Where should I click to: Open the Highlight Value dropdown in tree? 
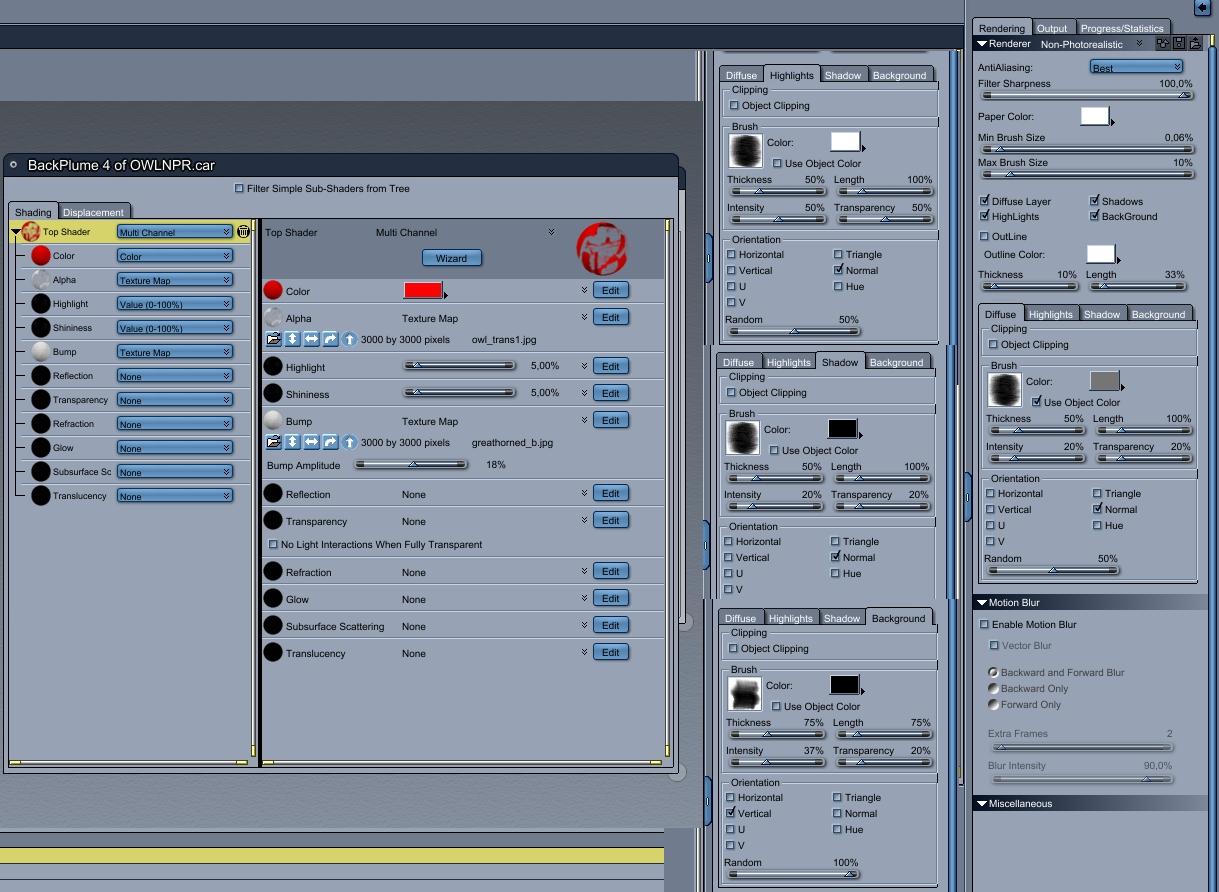(175, 304)
